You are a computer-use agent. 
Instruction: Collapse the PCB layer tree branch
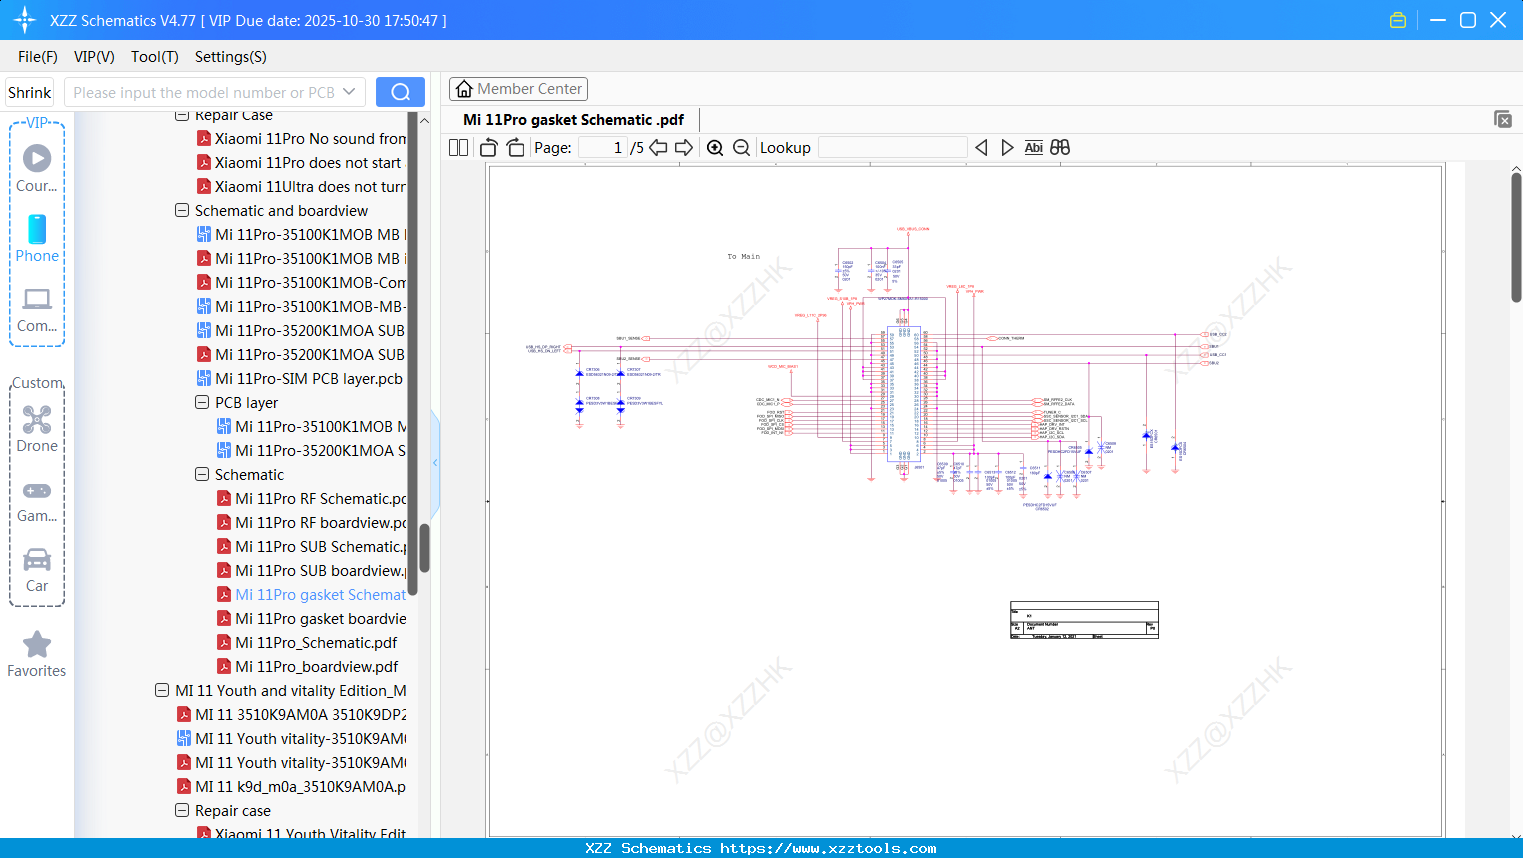point(202,402)
